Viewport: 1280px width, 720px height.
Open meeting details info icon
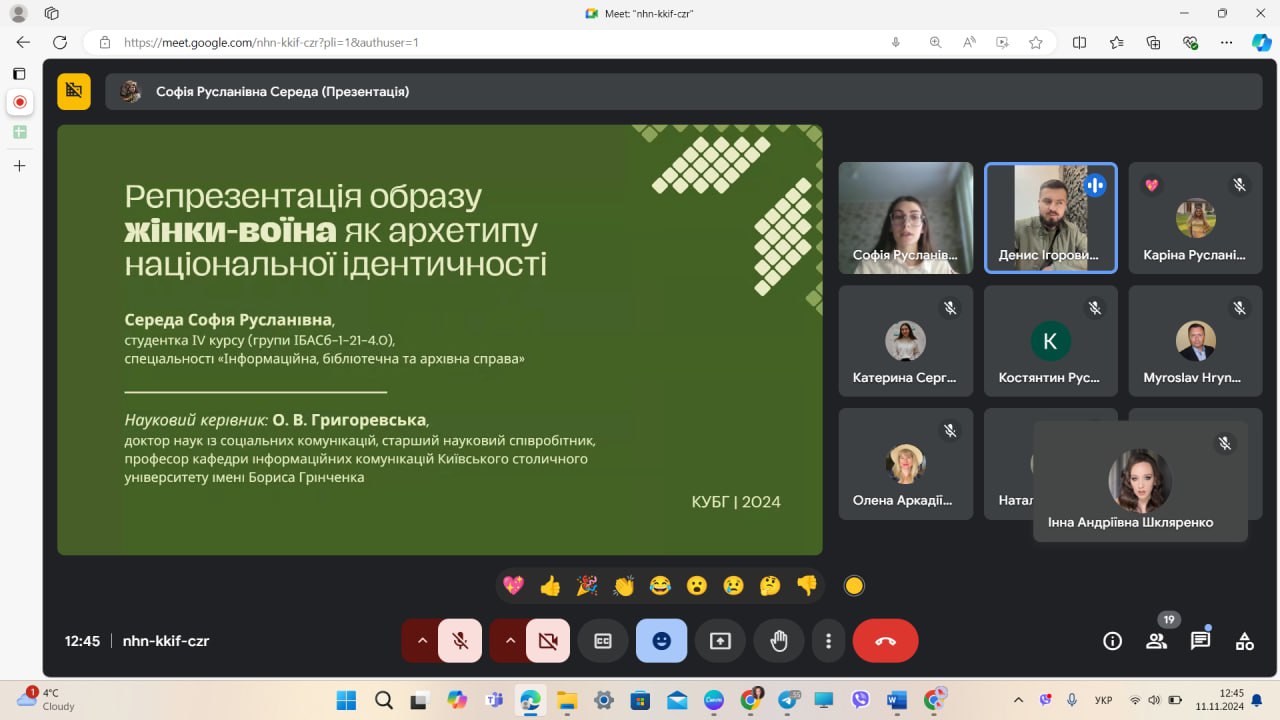click(x=1112, y=641)
